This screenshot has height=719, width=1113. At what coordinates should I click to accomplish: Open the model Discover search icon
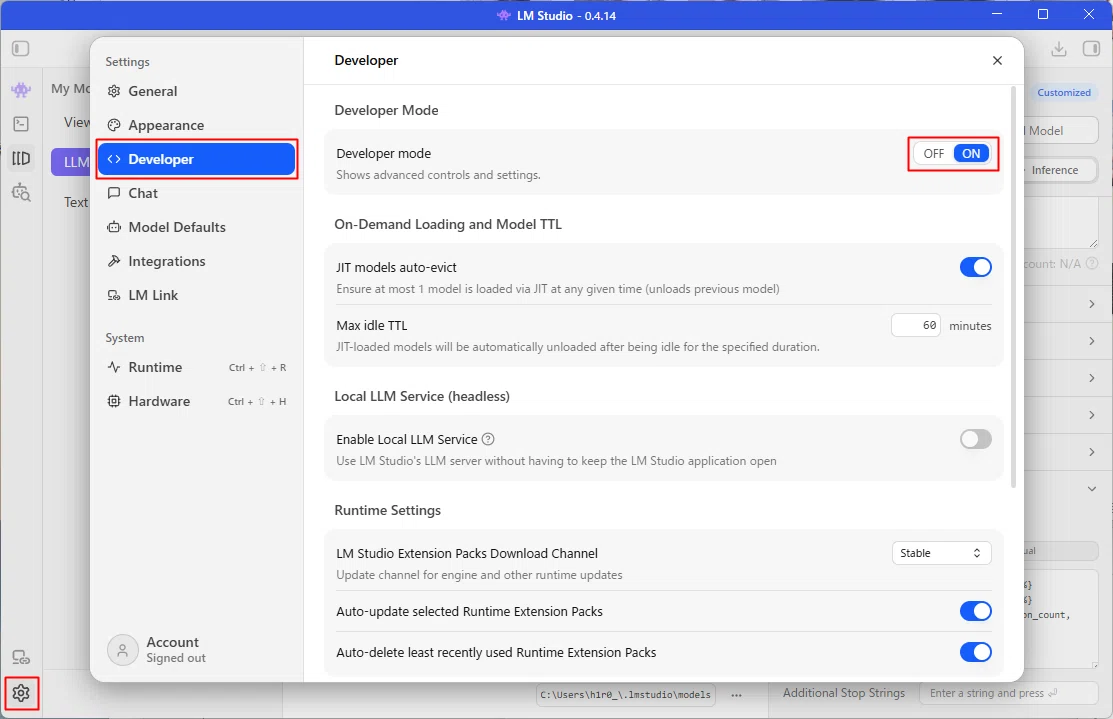click(21, 192)
